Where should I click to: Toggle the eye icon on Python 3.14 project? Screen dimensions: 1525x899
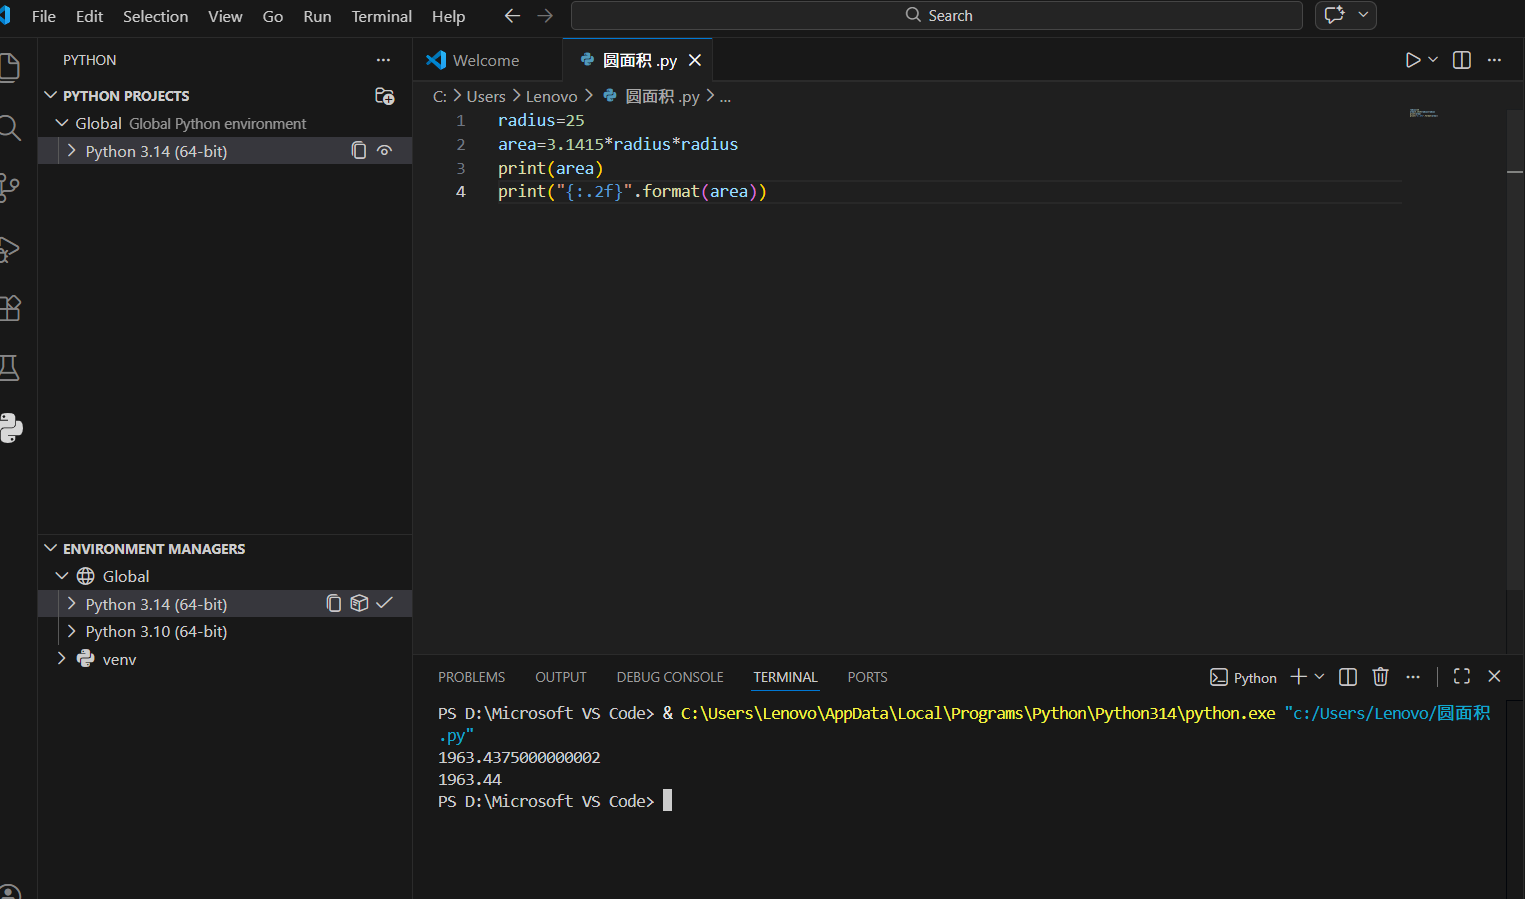pyautogui.click(x=384, y=151)
